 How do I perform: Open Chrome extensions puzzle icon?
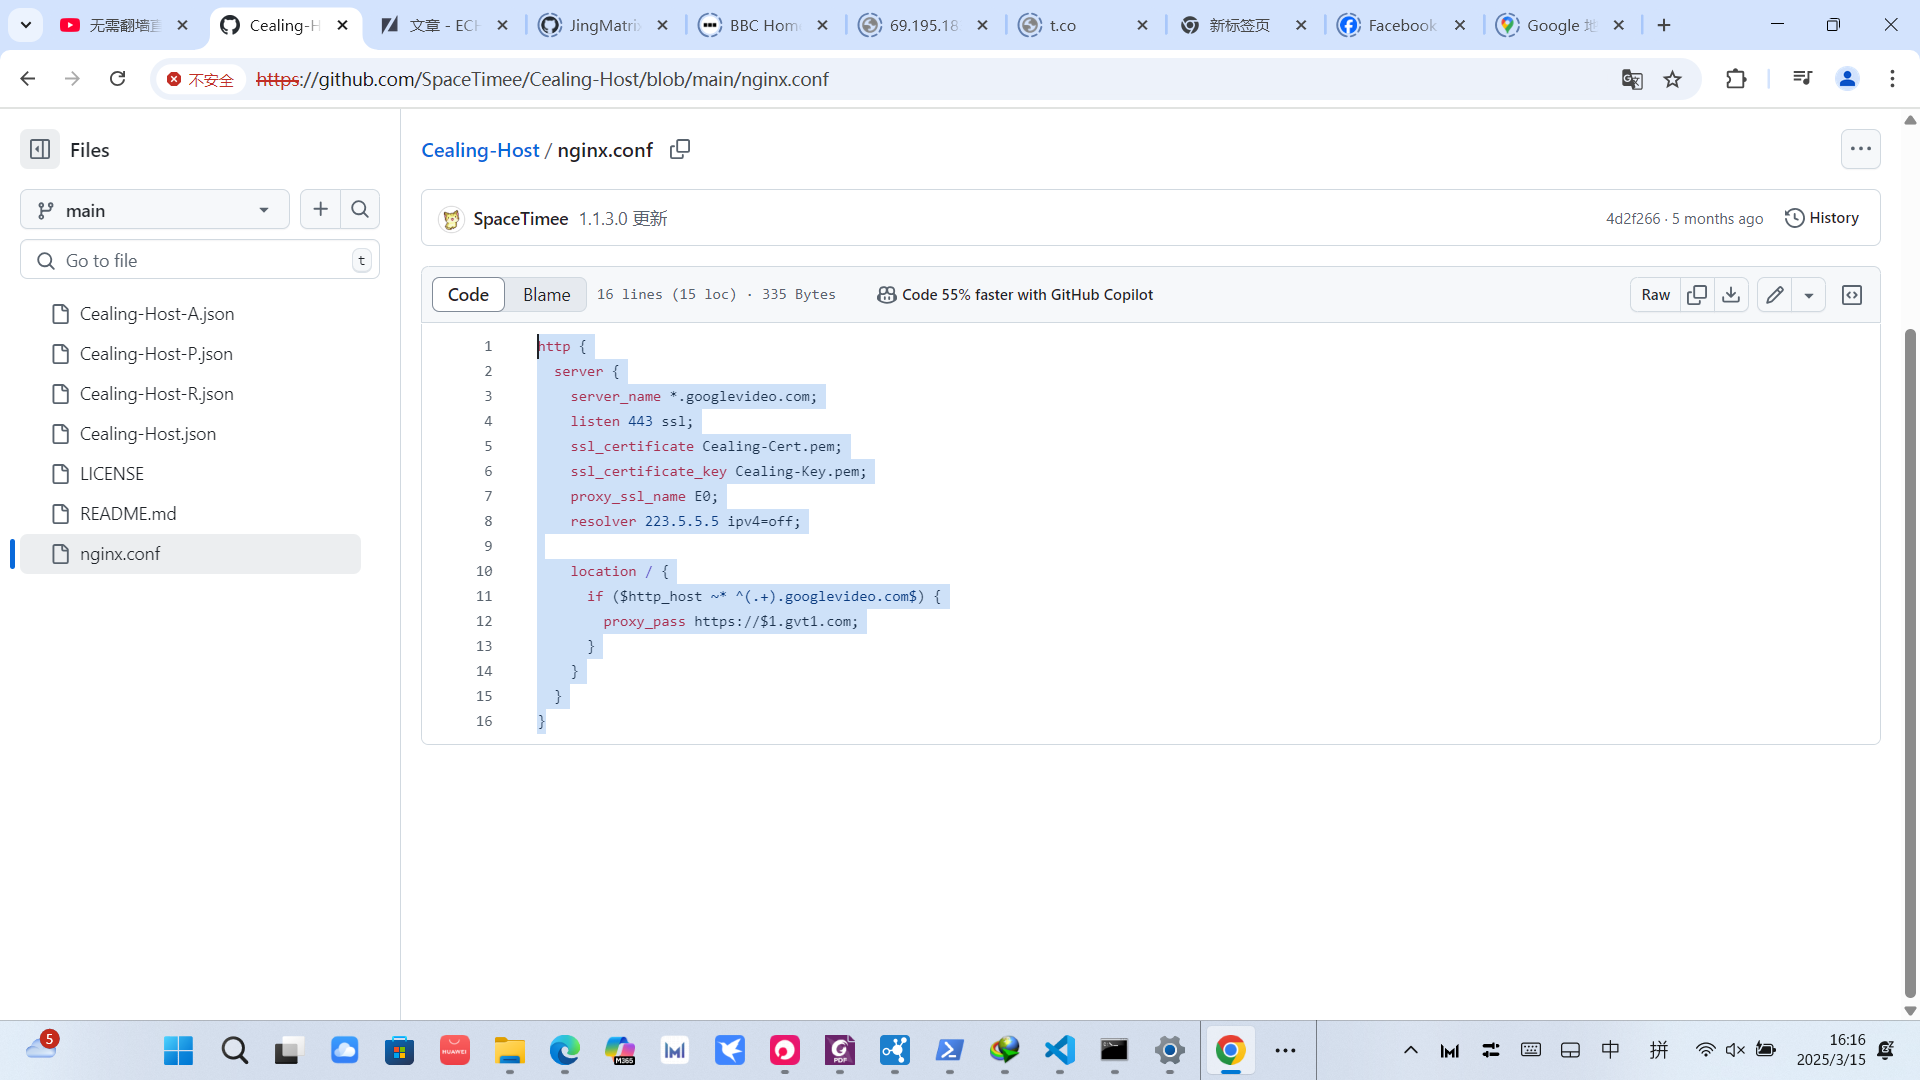tap(1736, 79)
